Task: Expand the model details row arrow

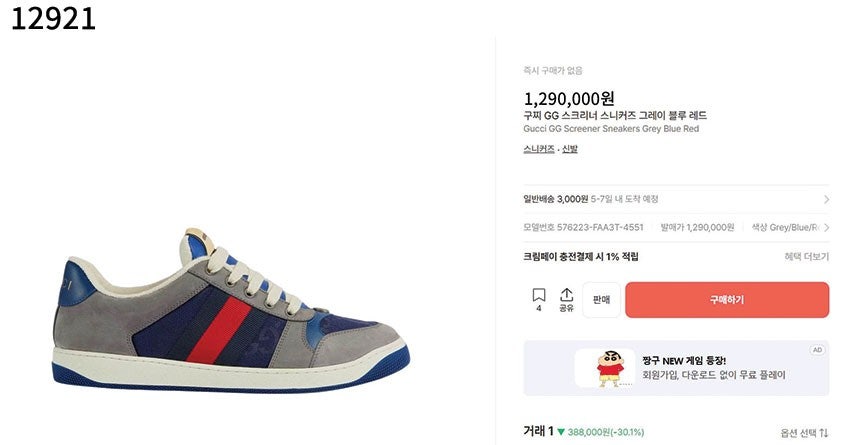Action: pyautogui.click(x=826, y=228)
